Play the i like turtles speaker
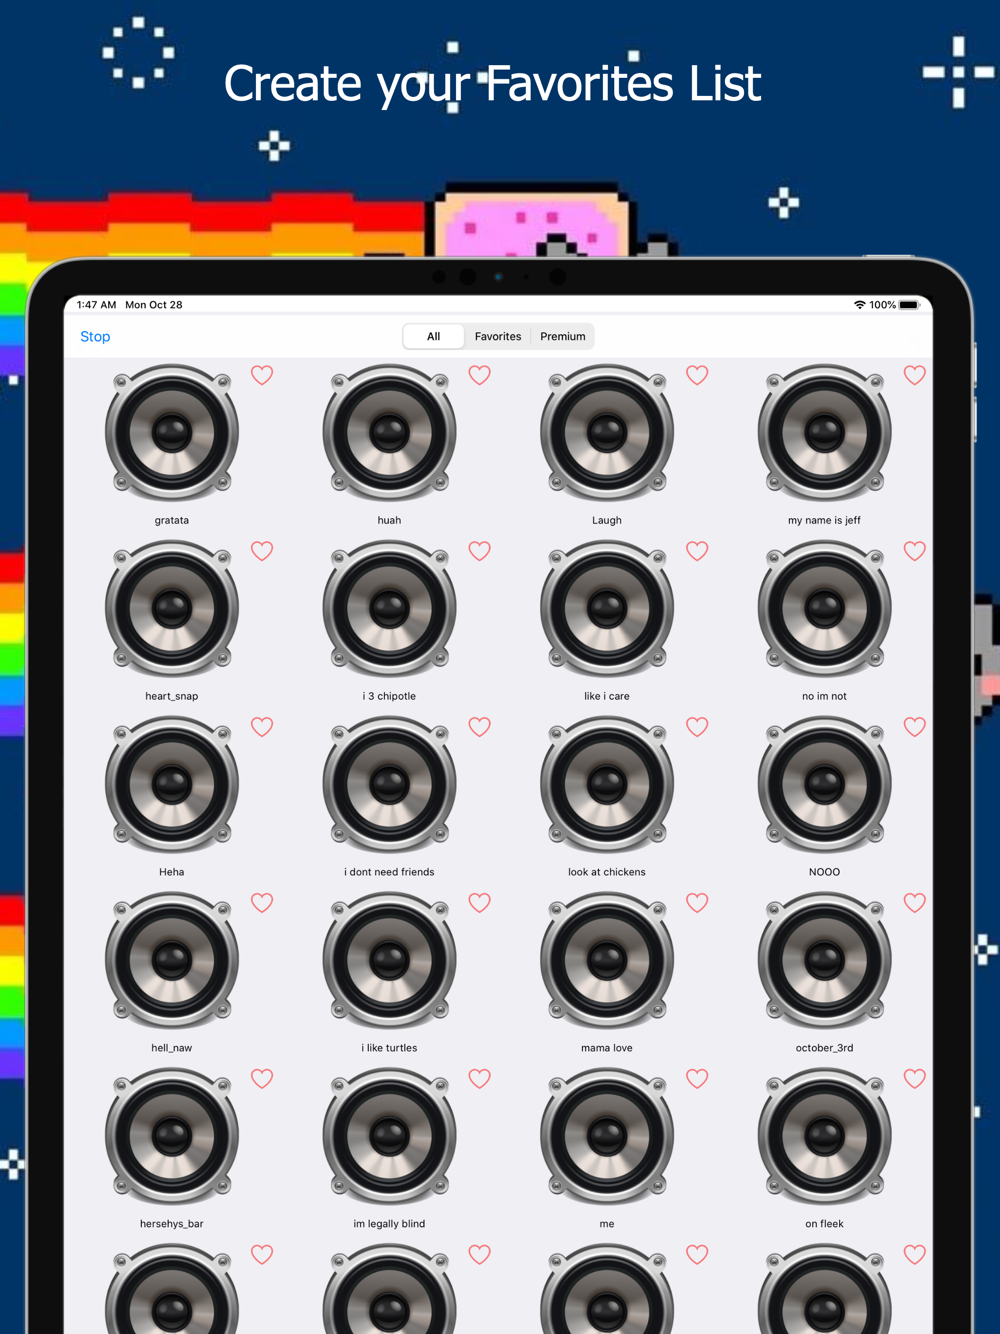Screen dimensions: 1000x1334 coord(389,961)
